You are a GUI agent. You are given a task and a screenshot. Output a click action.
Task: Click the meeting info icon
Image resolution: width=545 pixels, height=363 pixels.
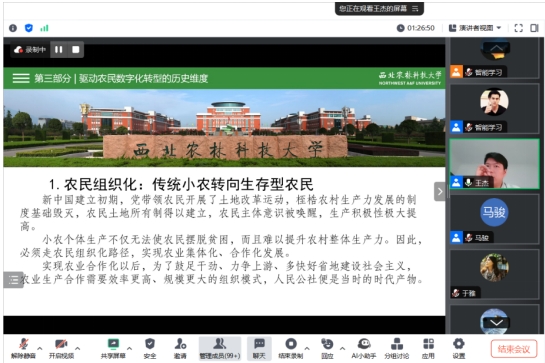pyautogui.click(x=13, y=28)
